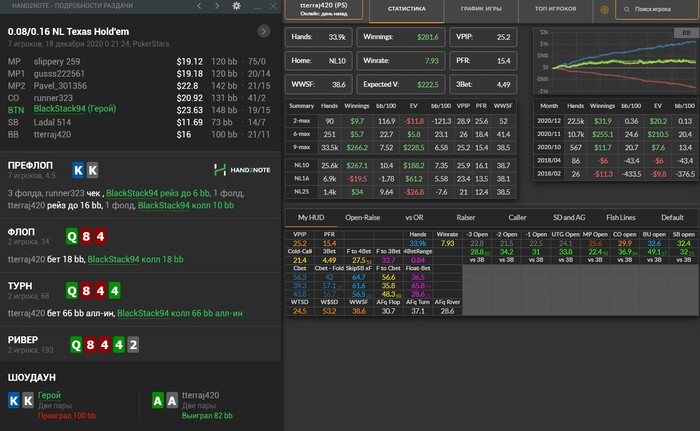This screenshot has height=431, width=700.
Task: Select the 2020/10 month row
Action: point(616,147)
